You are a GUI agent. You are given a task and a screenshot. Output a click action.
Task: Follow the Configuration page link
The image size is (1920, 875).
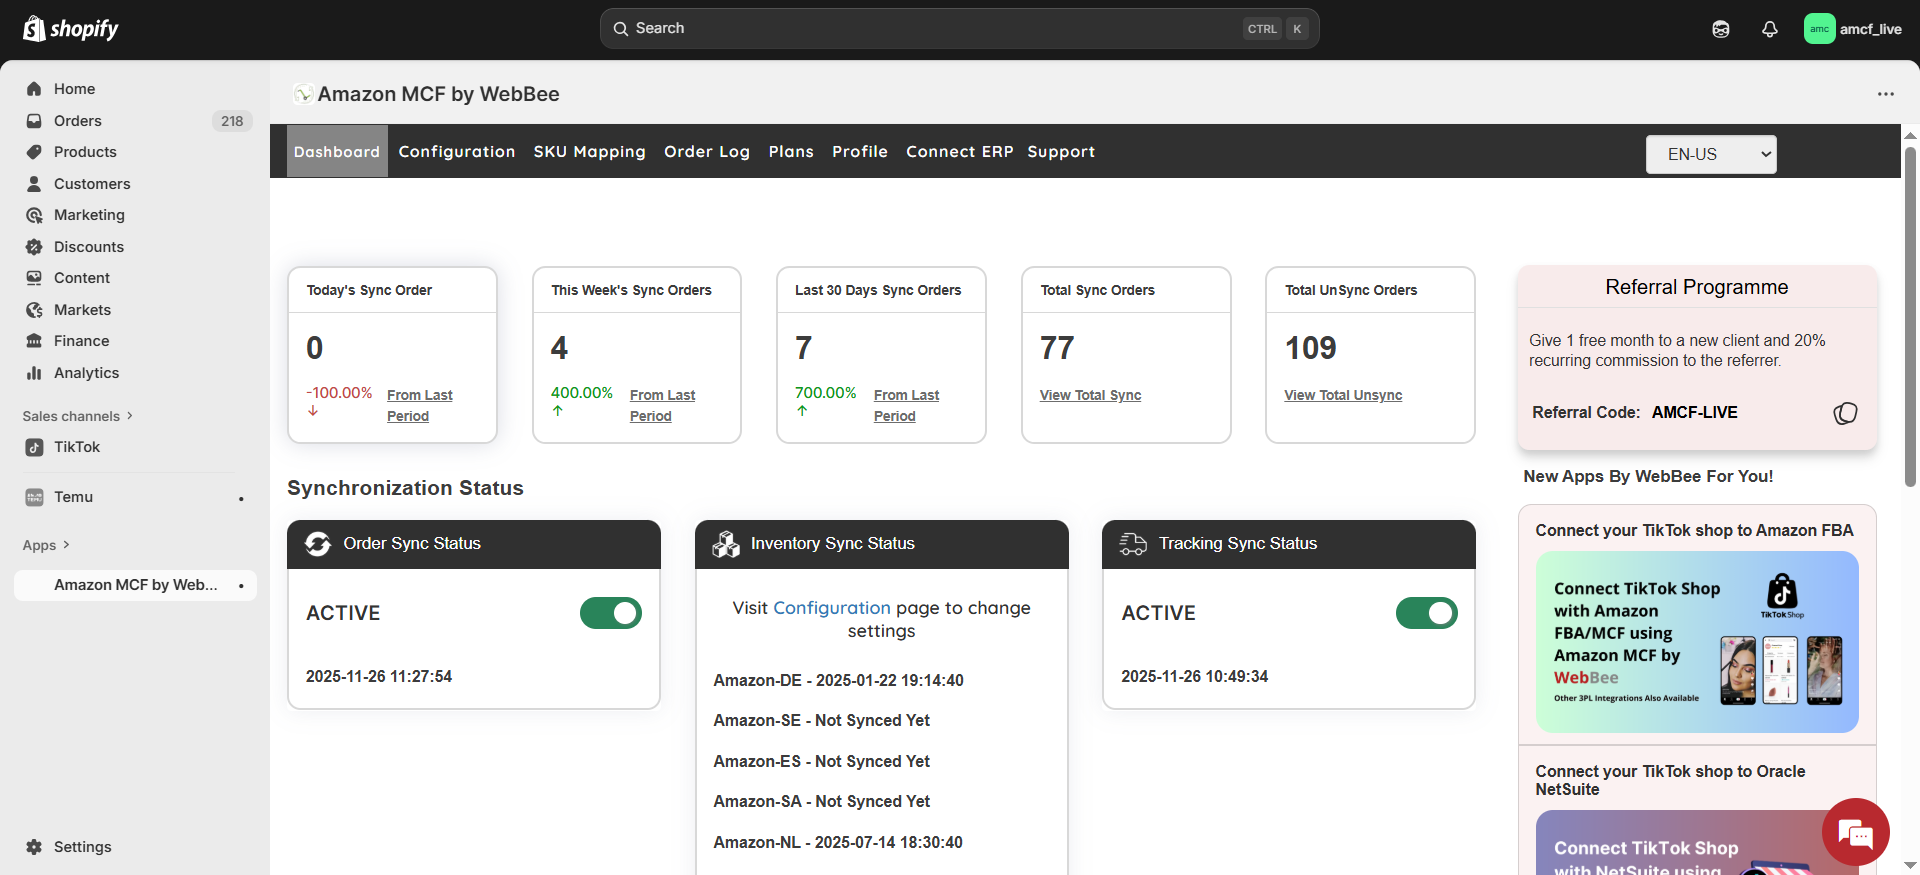tap(831, 608)
